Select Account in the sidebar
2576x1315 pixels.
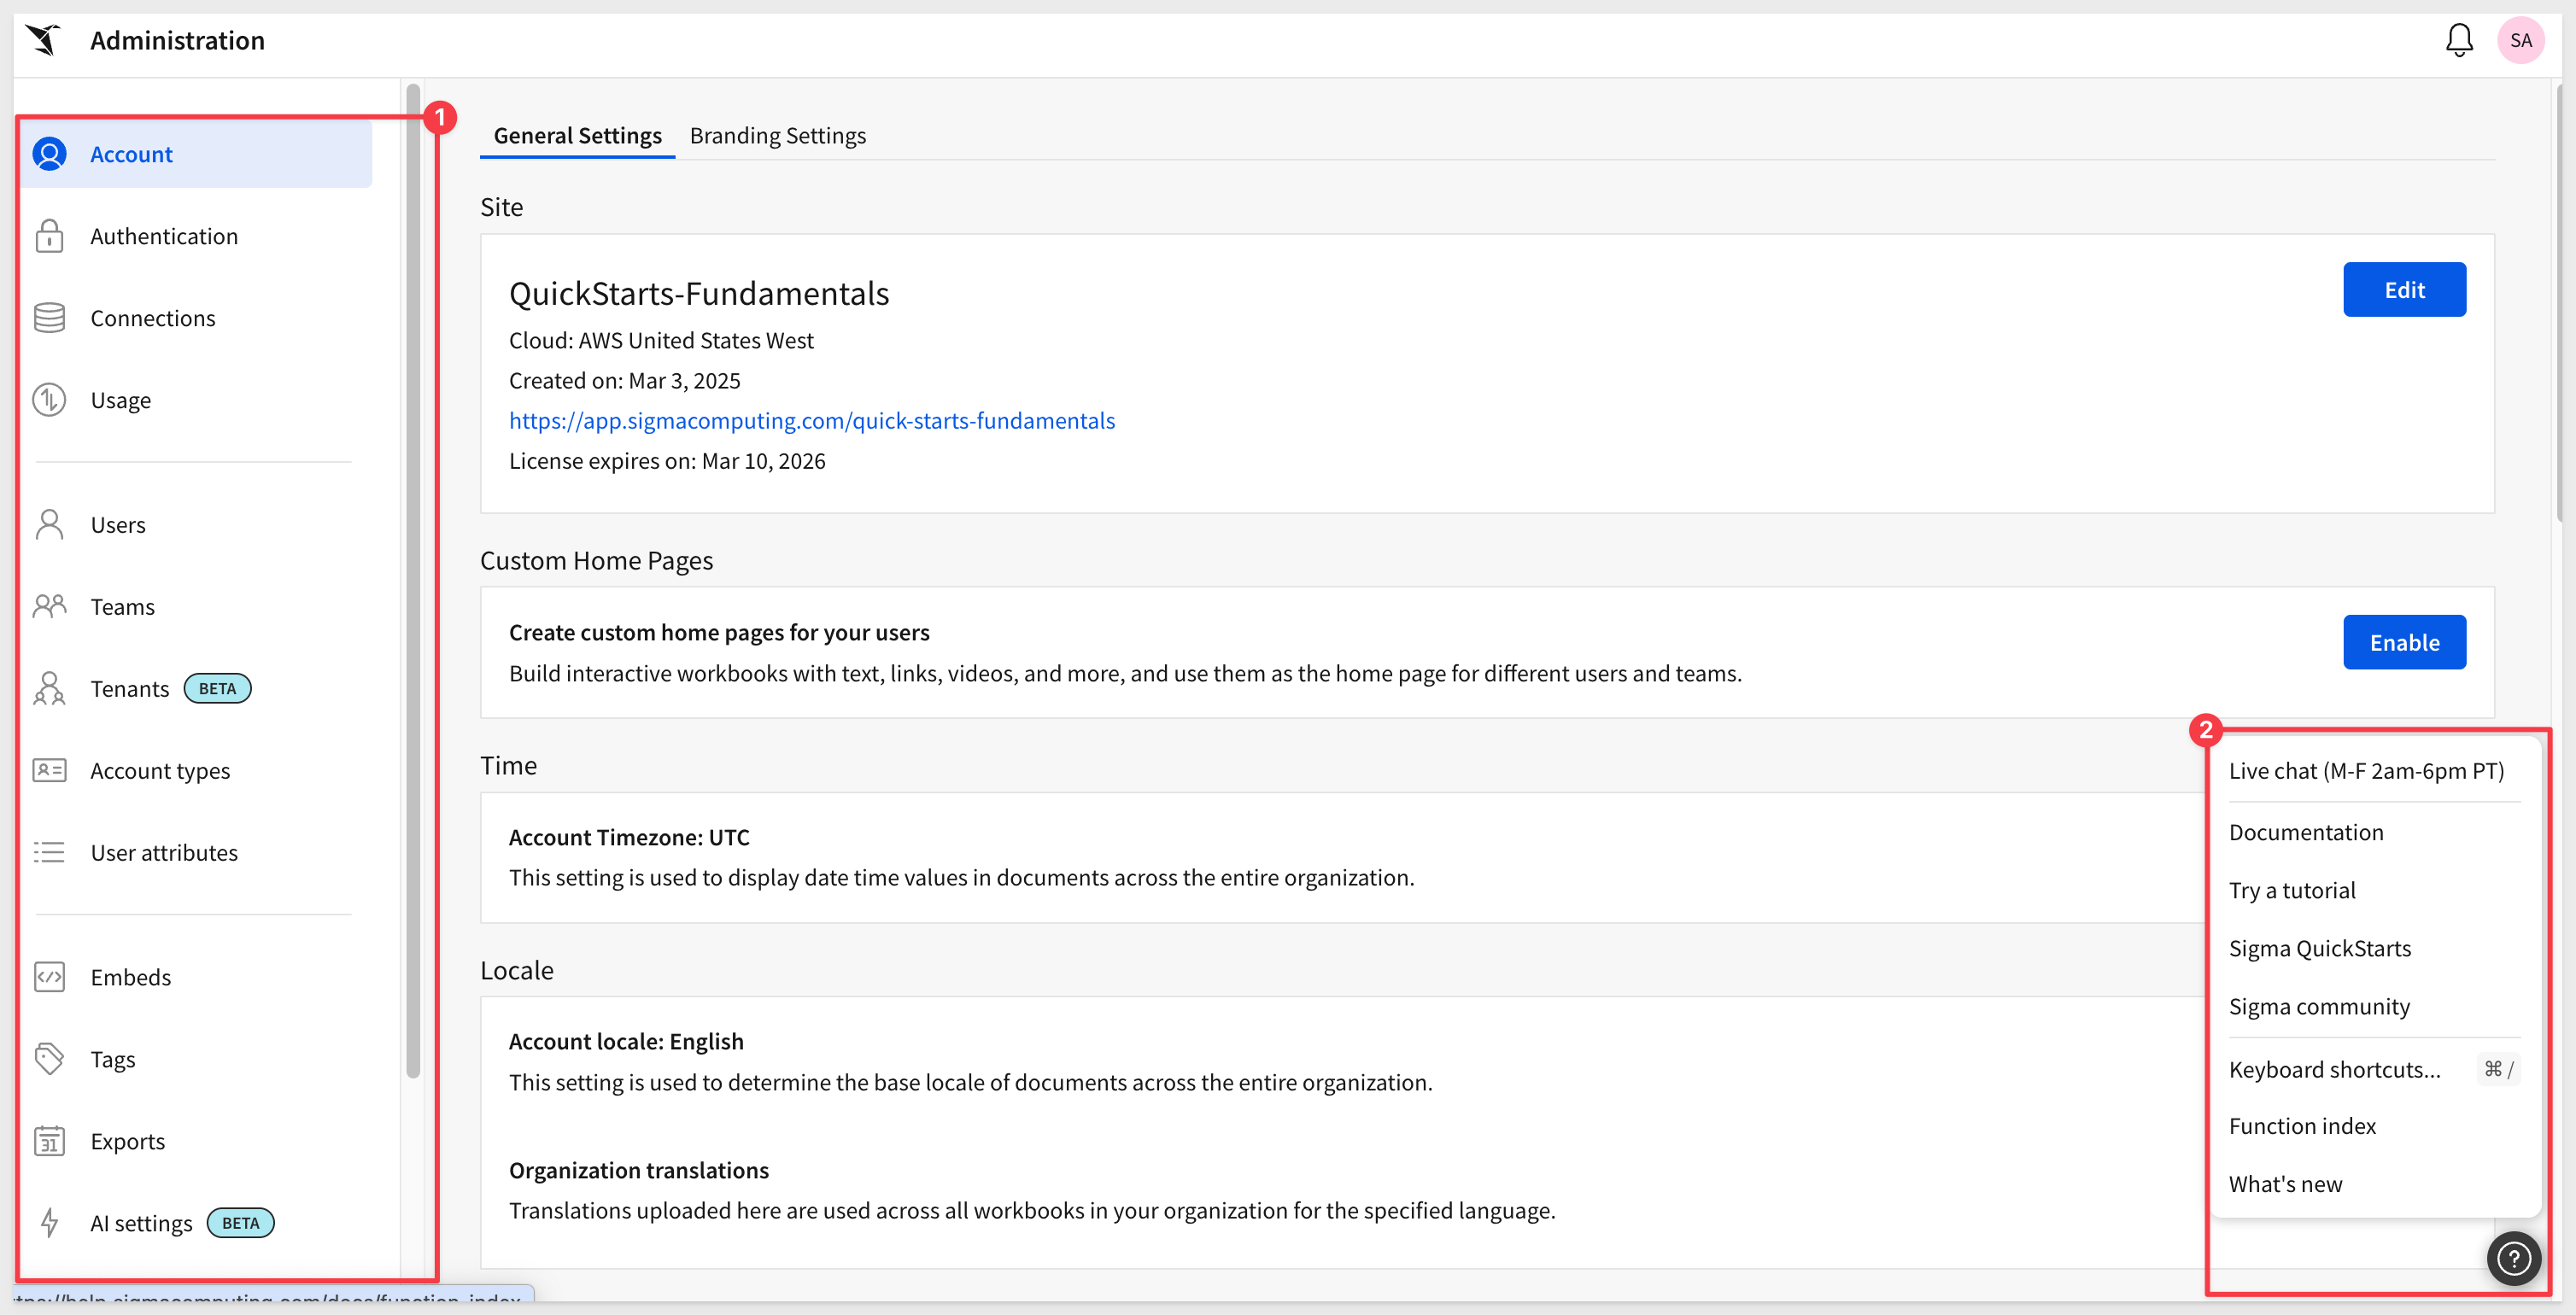(196, 154)
